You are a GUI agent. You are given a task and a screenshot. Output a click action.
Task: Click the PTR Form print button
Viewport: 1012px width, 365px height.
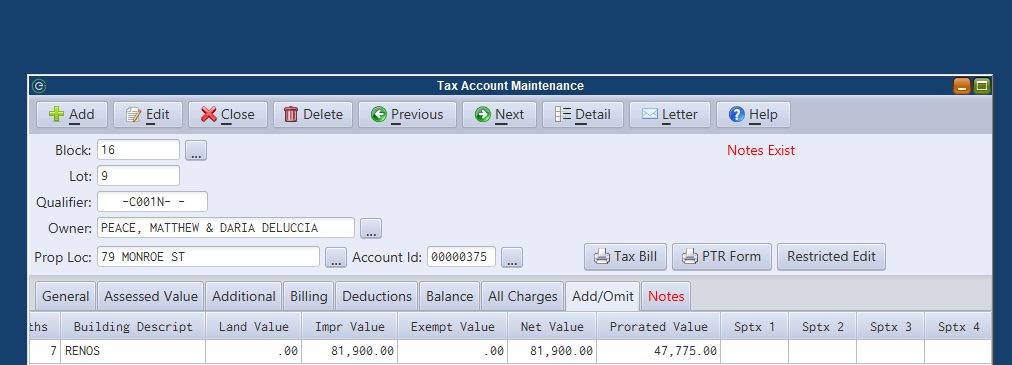tap(722, 257)
